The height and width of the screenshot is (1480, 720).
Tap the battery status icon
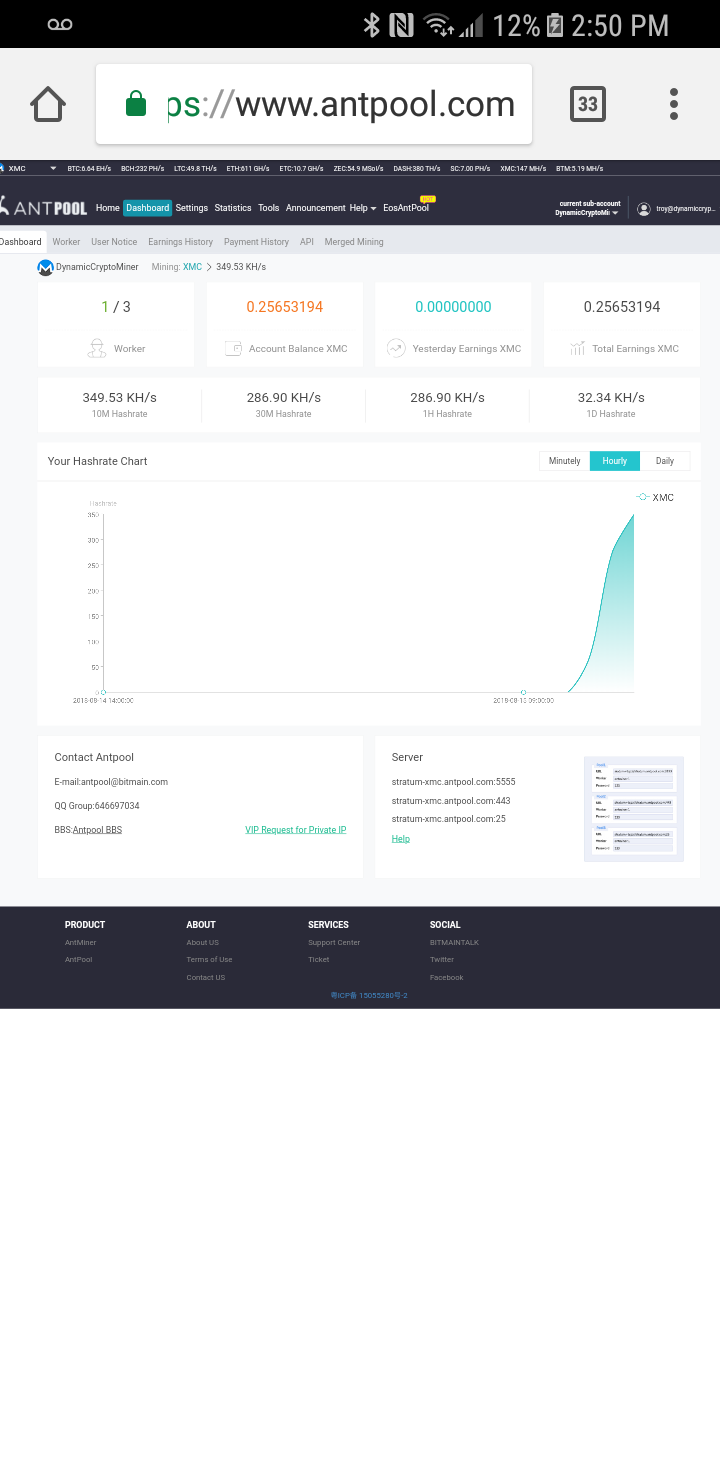click(555, 25)
